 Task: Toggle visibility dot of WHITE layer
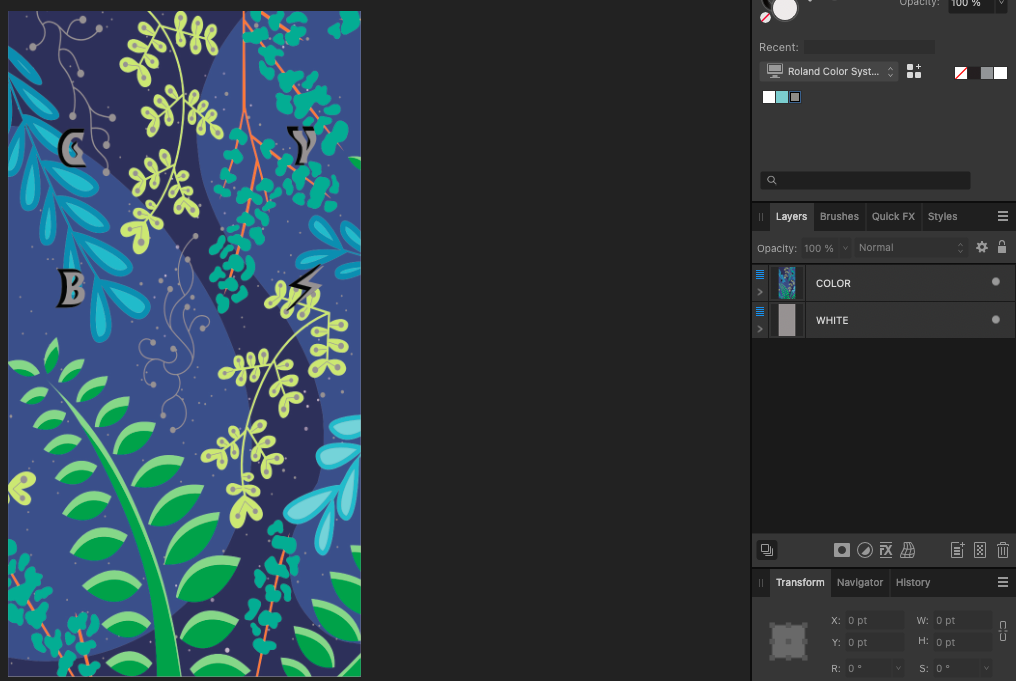click(x=995, y=319)
